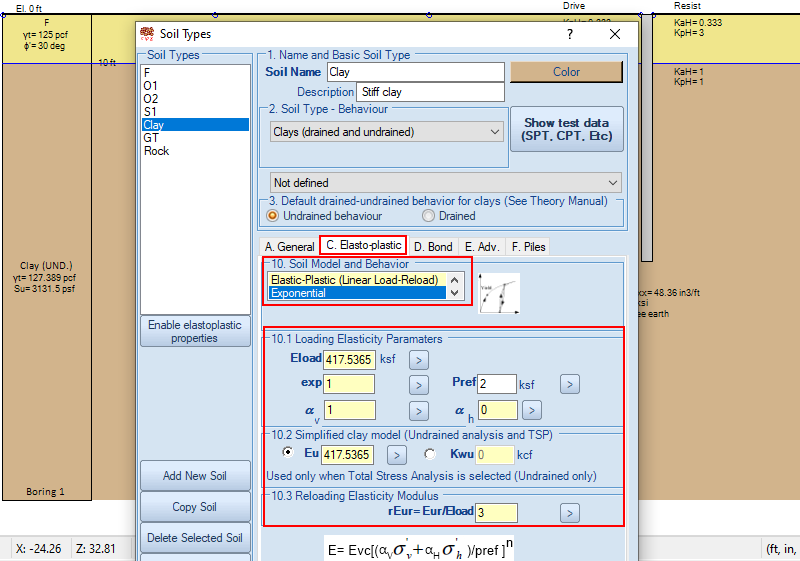Open the E. Adv. tab
800x561 pixels.
click(482, 247)
